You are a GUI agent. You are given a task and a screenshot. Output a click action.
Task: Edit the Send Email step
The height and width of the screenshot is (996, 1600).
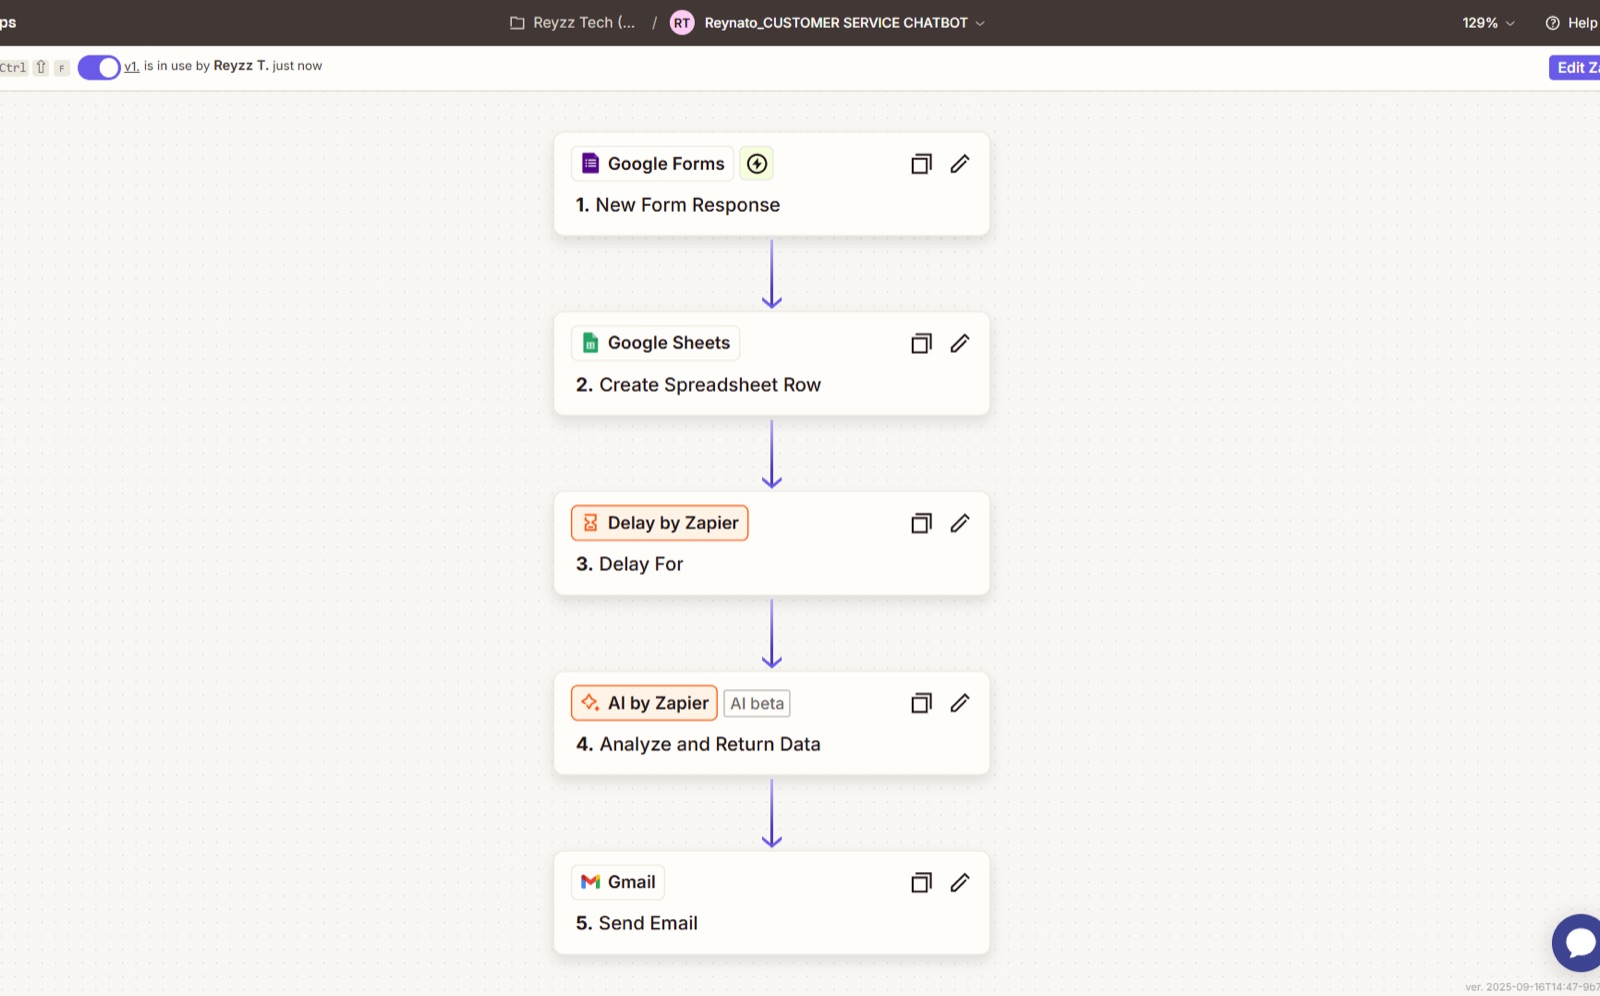tap(960, 882)
